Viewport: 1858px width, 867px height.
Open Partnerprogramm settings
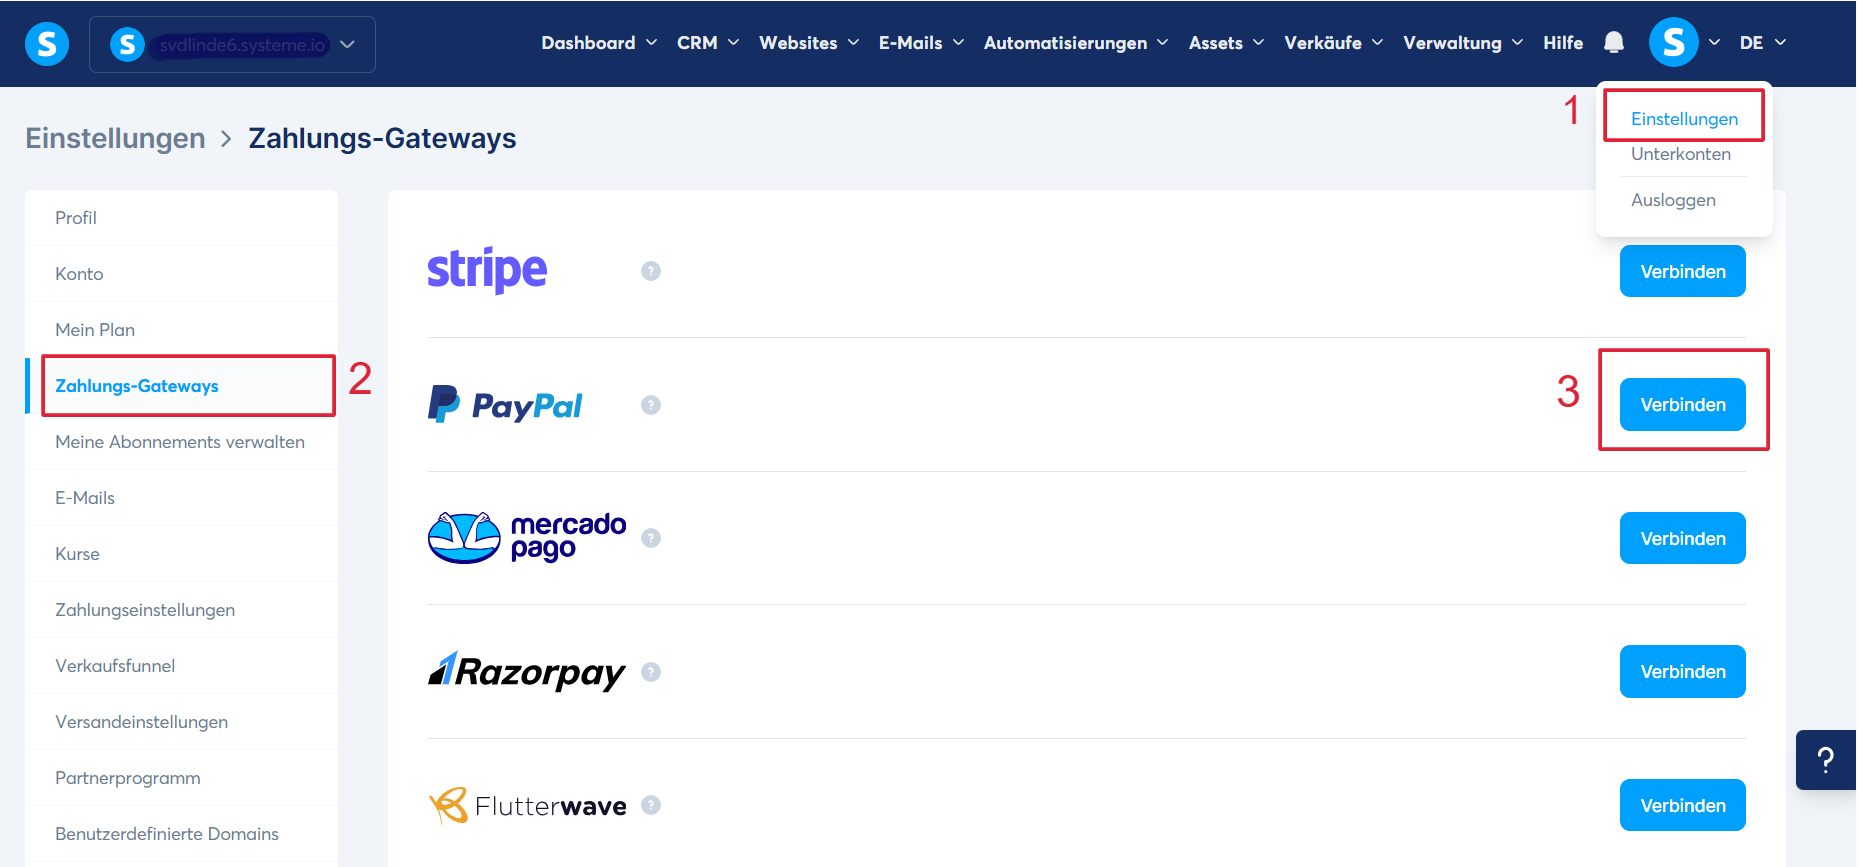click(182, 778)
